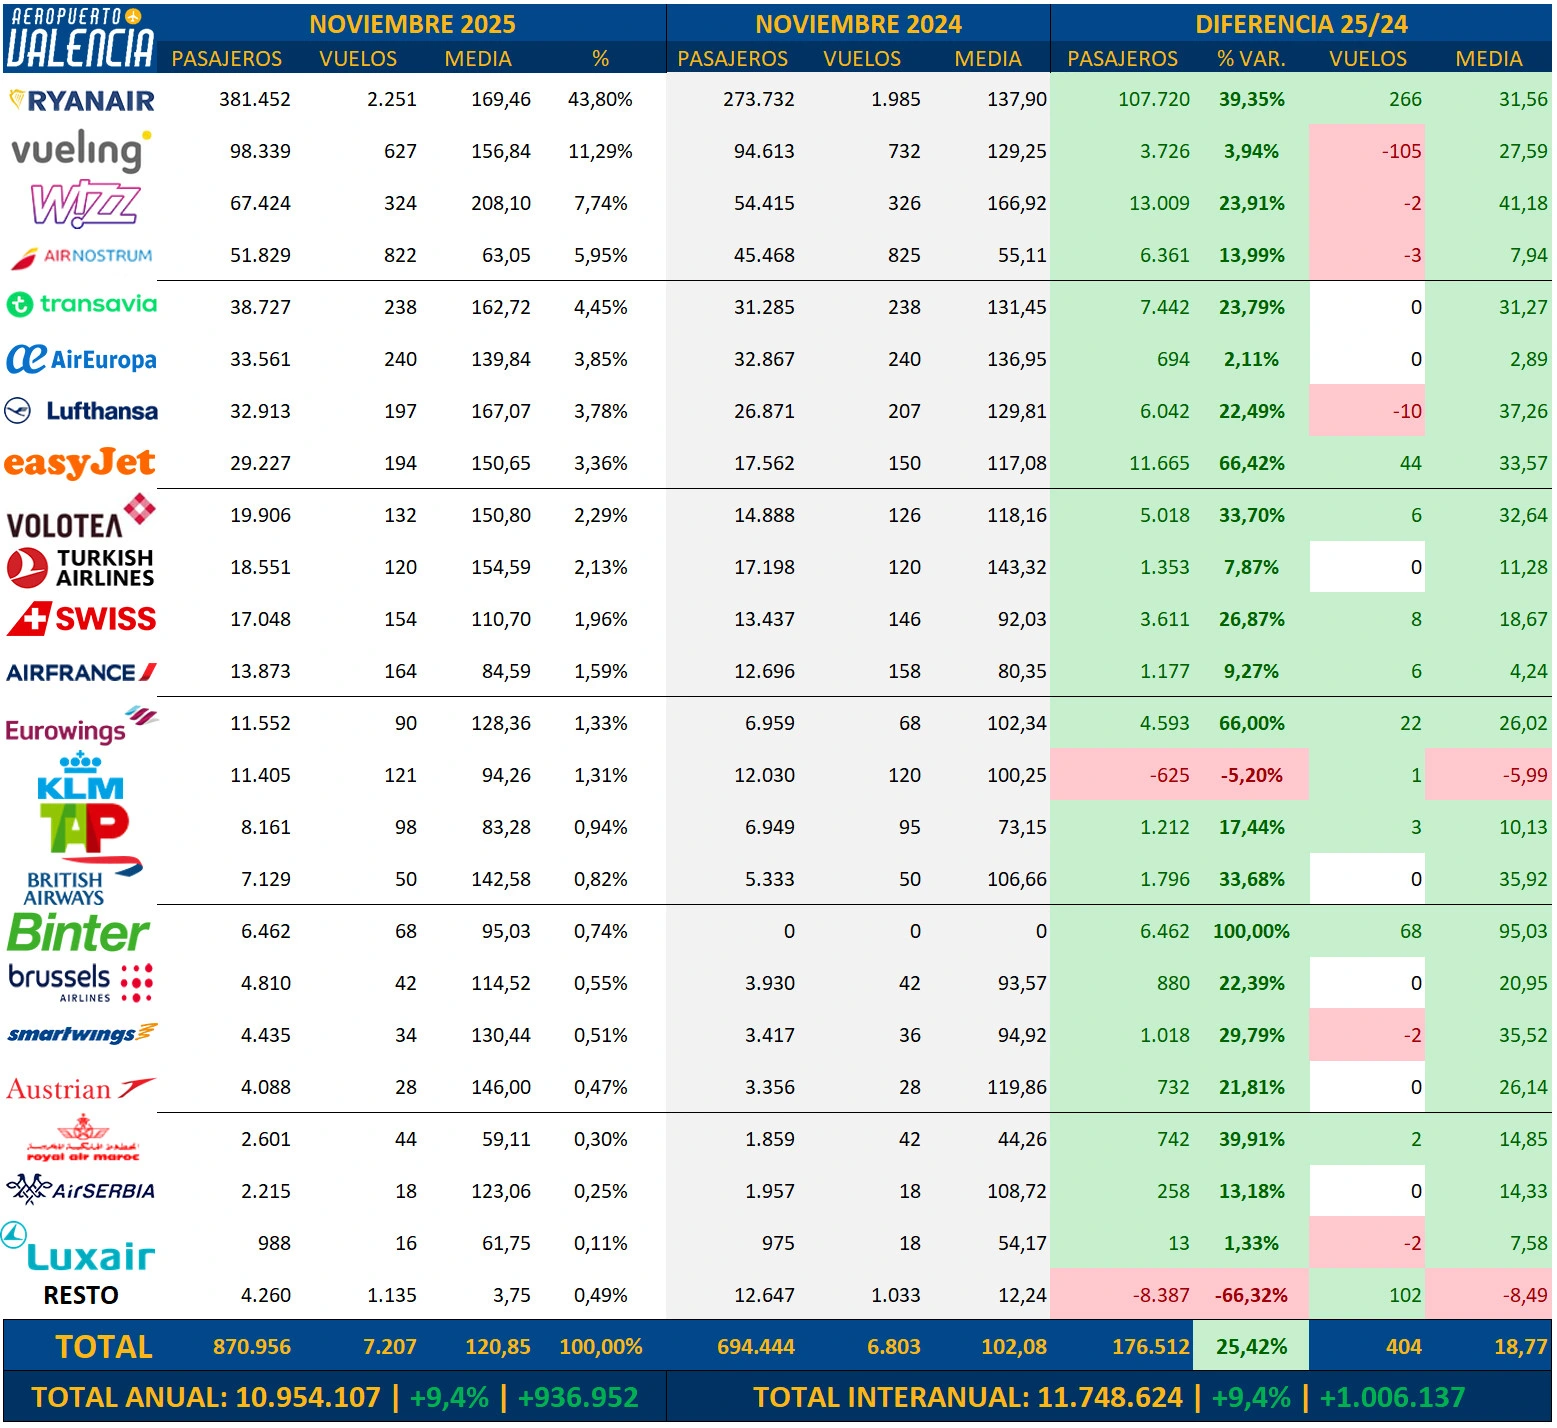
Task: Click the TOTAL INTERANUAL summary text
Action: [1108, 1397]
